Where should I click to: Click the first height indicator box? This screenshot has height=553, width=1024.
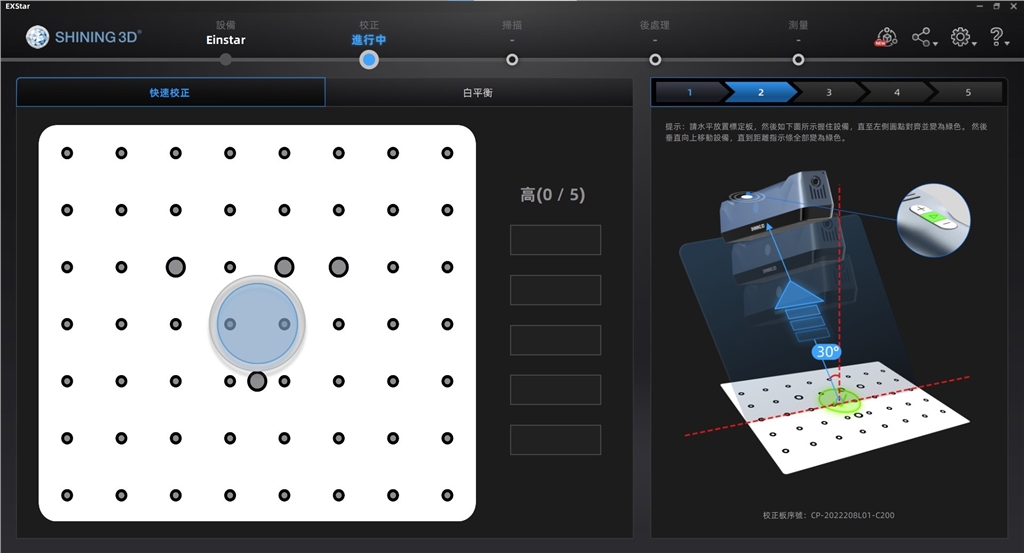coord(555,240)
